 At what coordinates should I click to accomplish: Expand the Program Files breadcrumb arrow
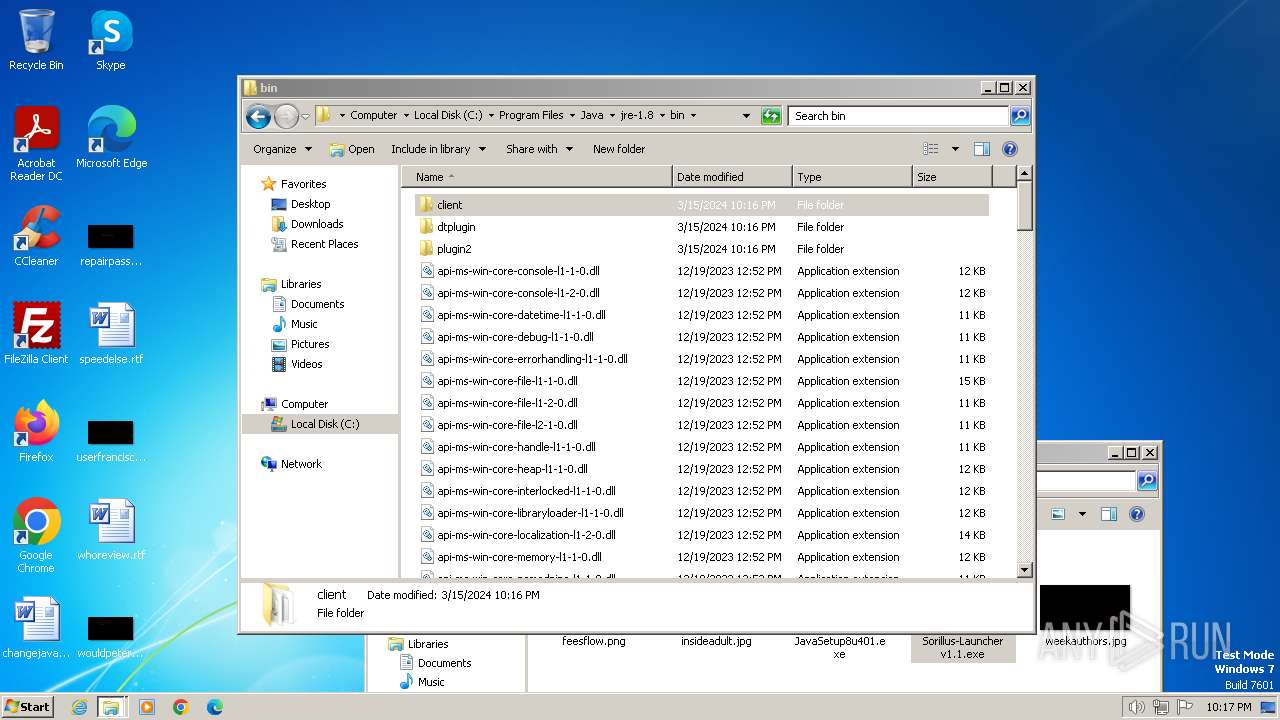[572, 116]
